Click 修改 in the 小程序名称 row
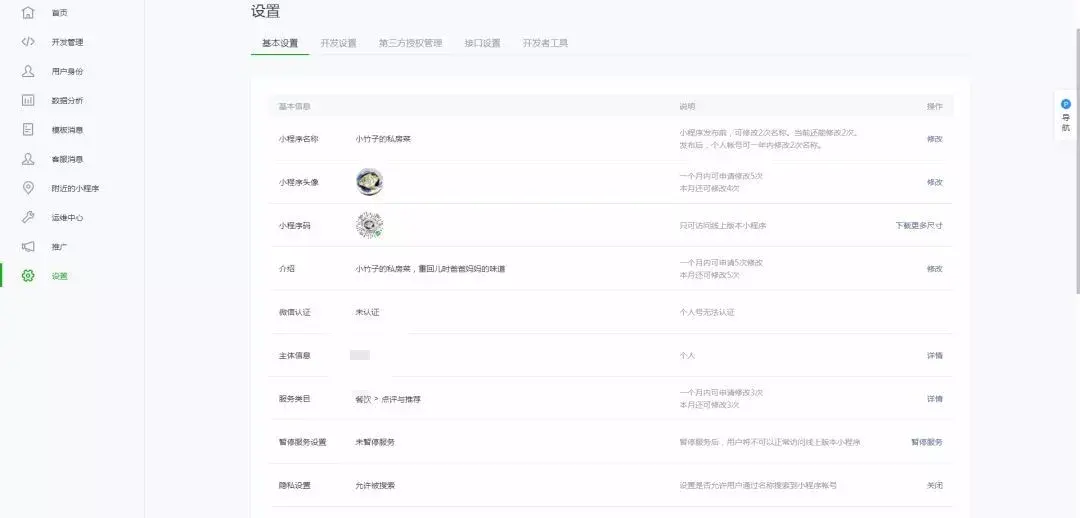 coord(935,138)
